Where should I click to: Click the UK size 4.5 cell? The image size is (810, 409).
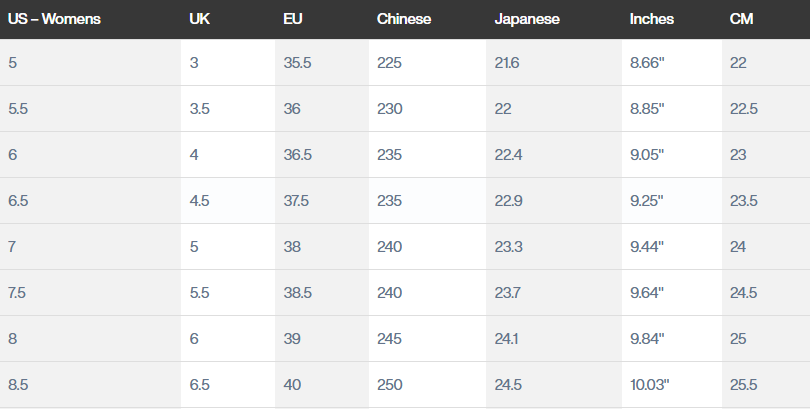(199, 201)
